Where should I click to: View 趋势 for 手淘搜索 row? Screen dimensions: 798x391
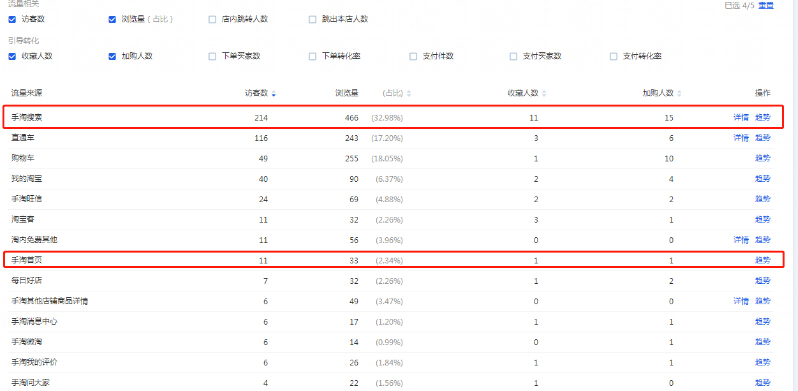click(x=762, y=118)
